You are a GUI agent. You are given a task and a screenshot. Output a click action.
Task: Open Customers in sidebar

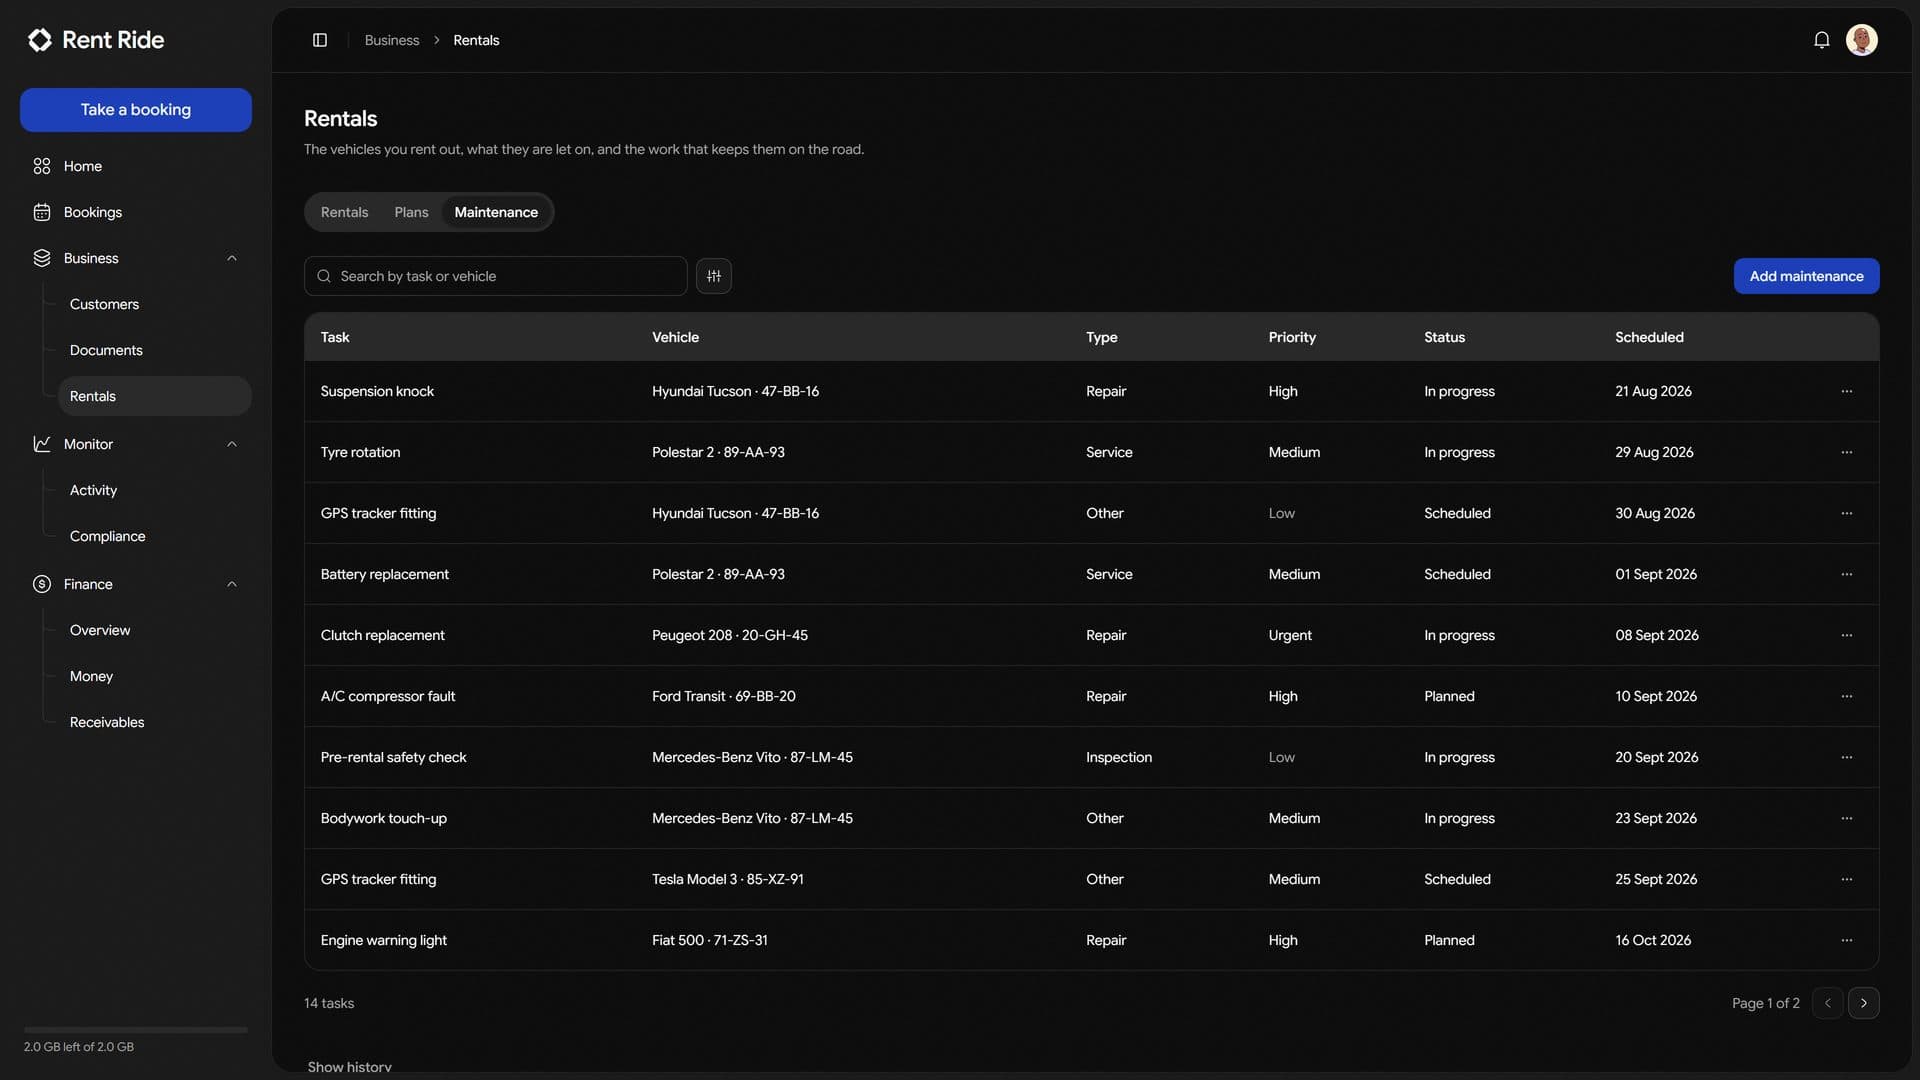point(154,304)
